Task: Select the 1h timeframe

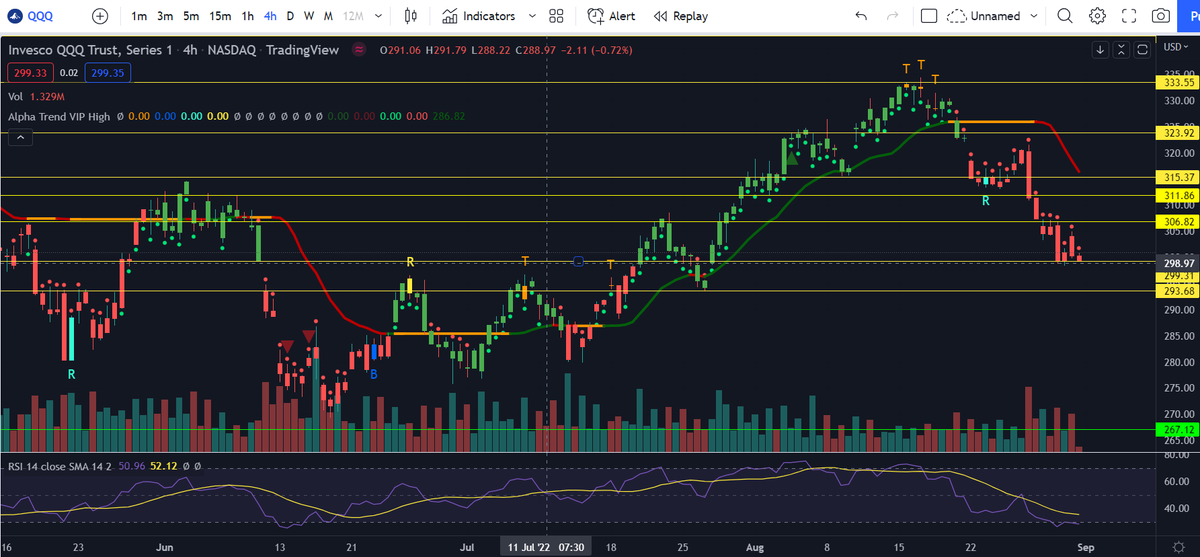Action: tap(247, 16)
